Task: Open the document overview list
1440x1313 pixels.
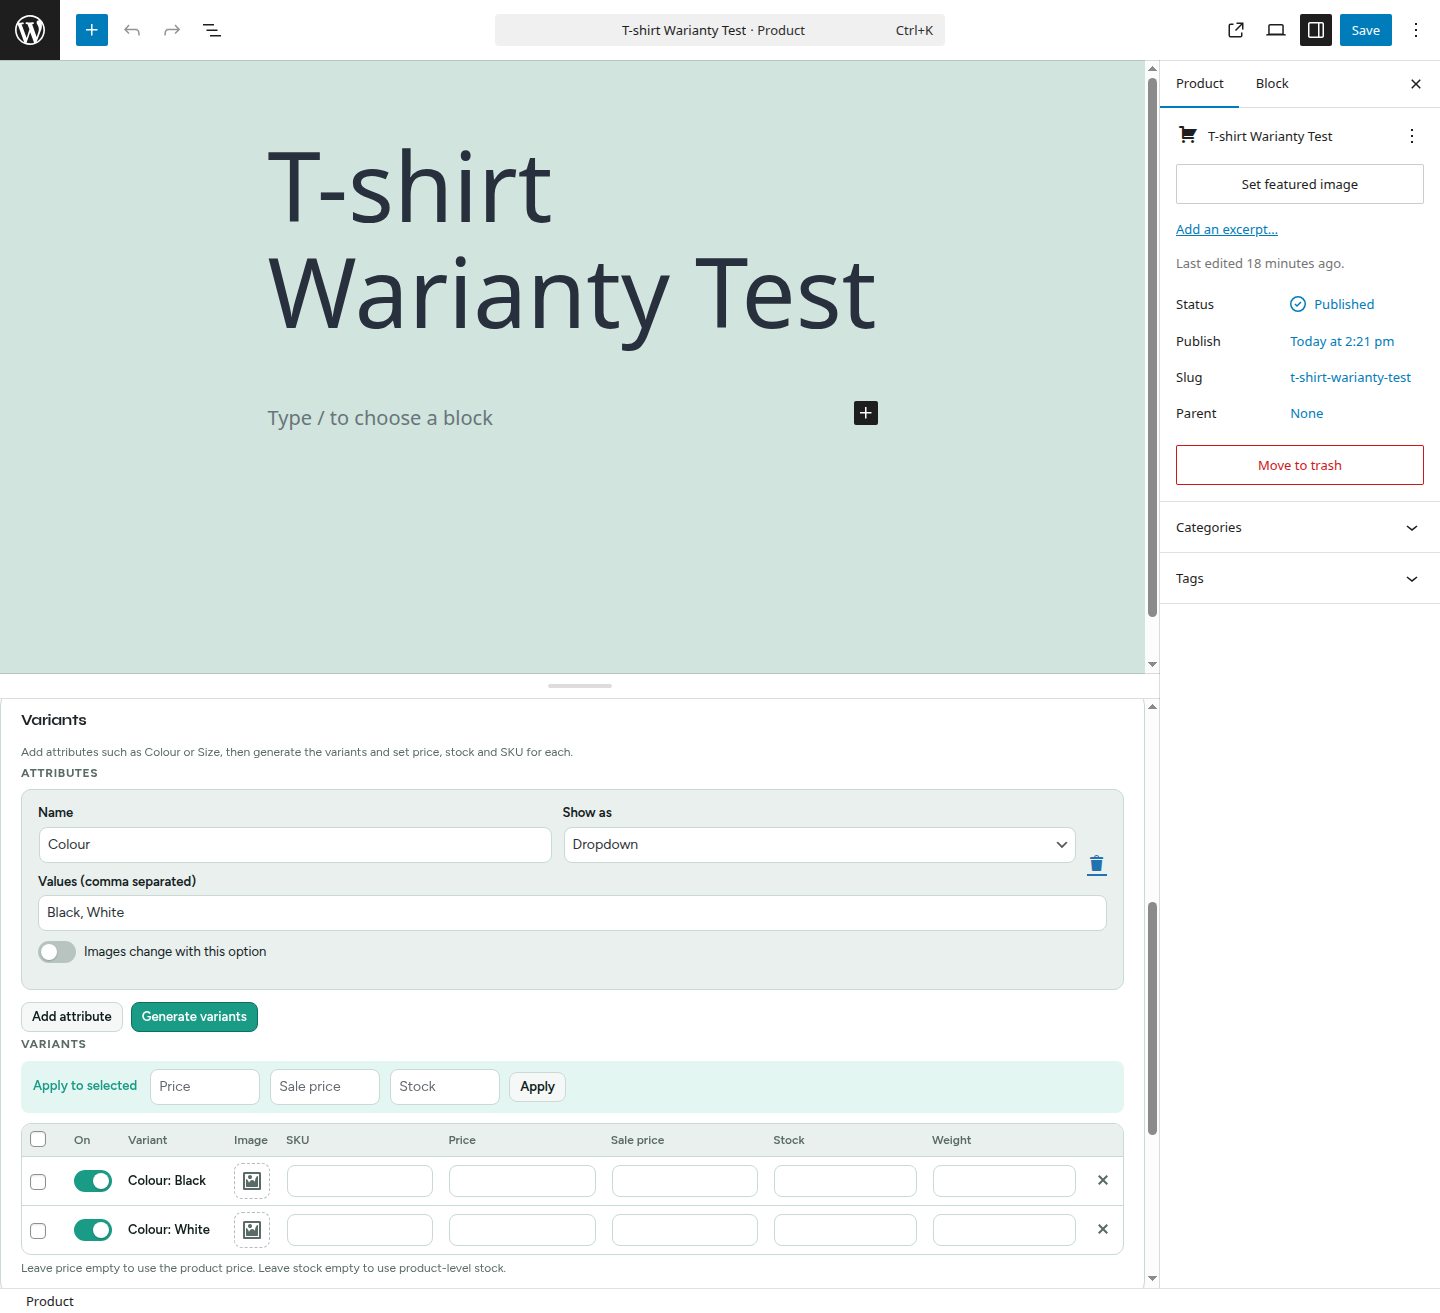Action: pyautogui.click(x=212, y=30)
